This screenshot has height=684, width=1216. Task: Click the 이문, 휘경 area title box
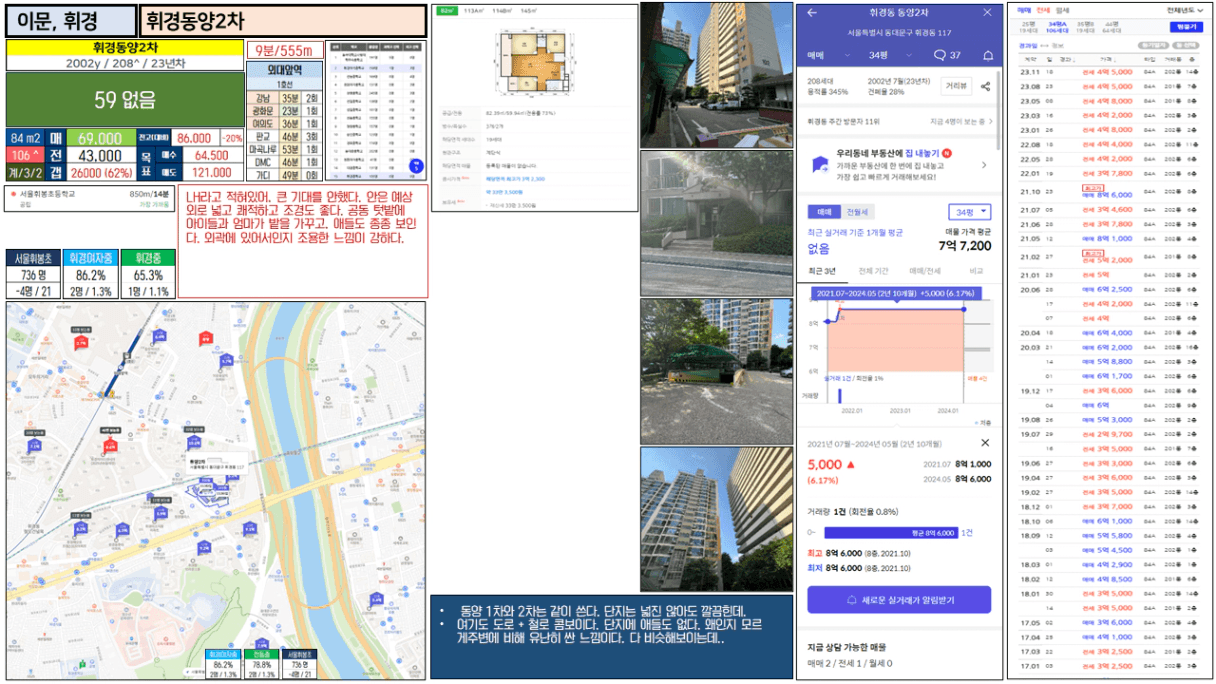coord(71,20)
